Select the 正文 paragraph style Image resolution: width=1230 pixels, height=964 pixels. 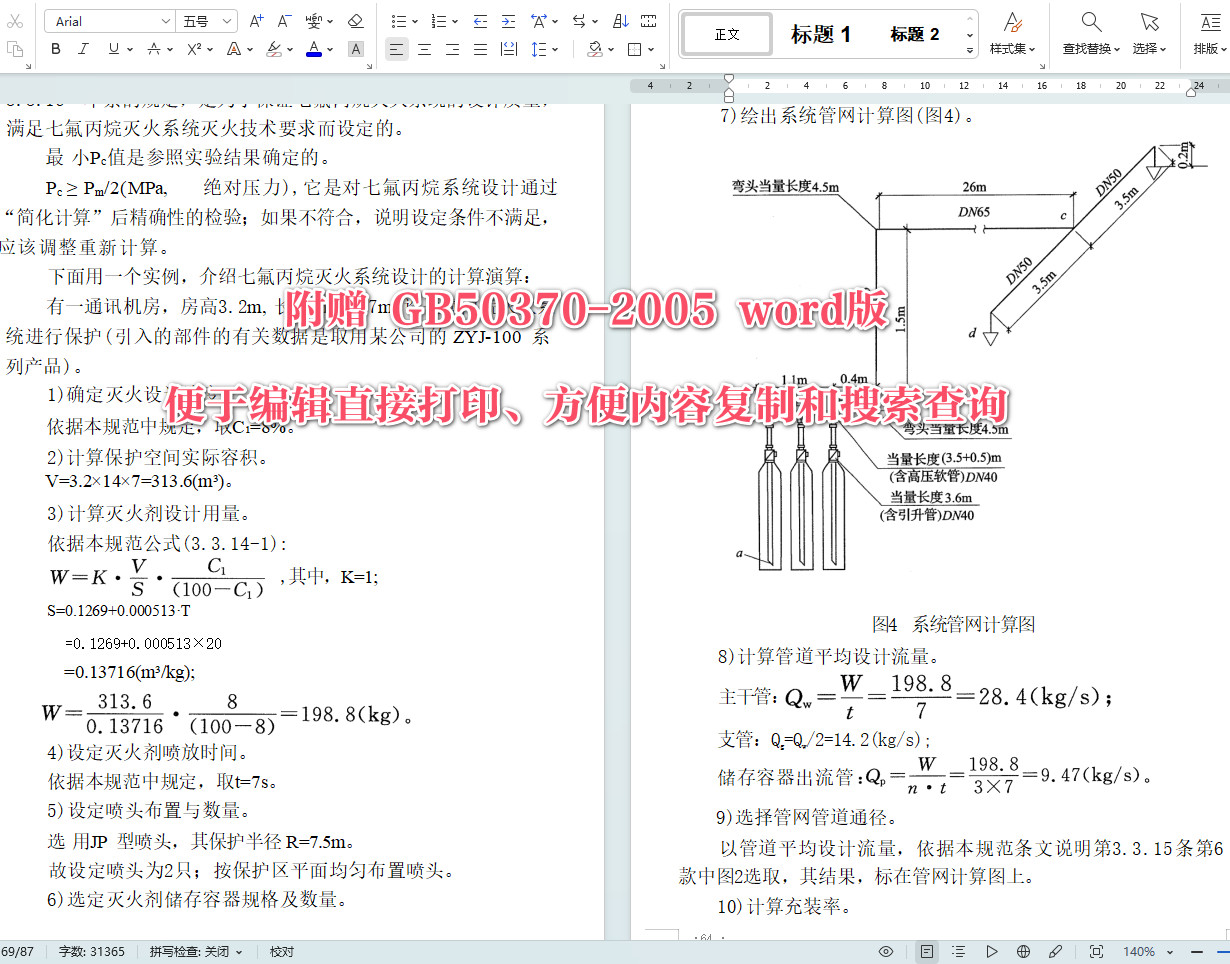(x=726, y=34)
